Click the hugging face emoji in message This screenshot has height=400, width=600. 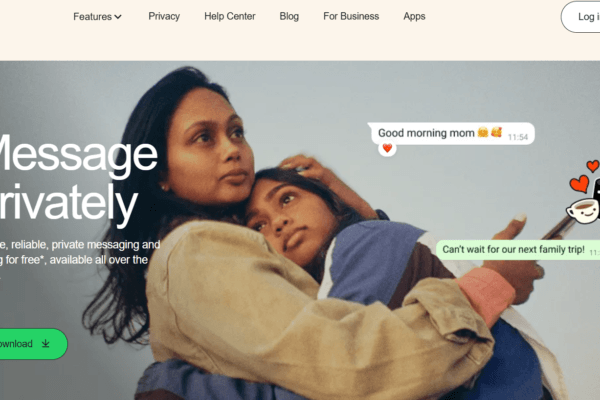(x=483, y=132)
